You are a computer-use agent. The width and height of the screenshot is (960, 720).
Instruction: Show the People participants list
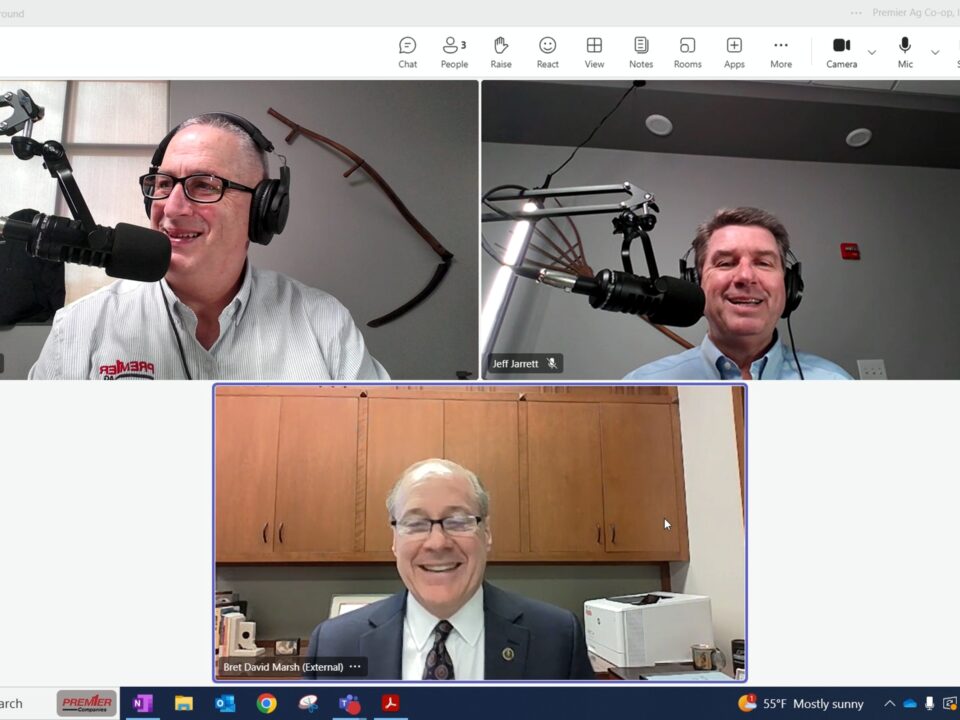click(454, 52)
